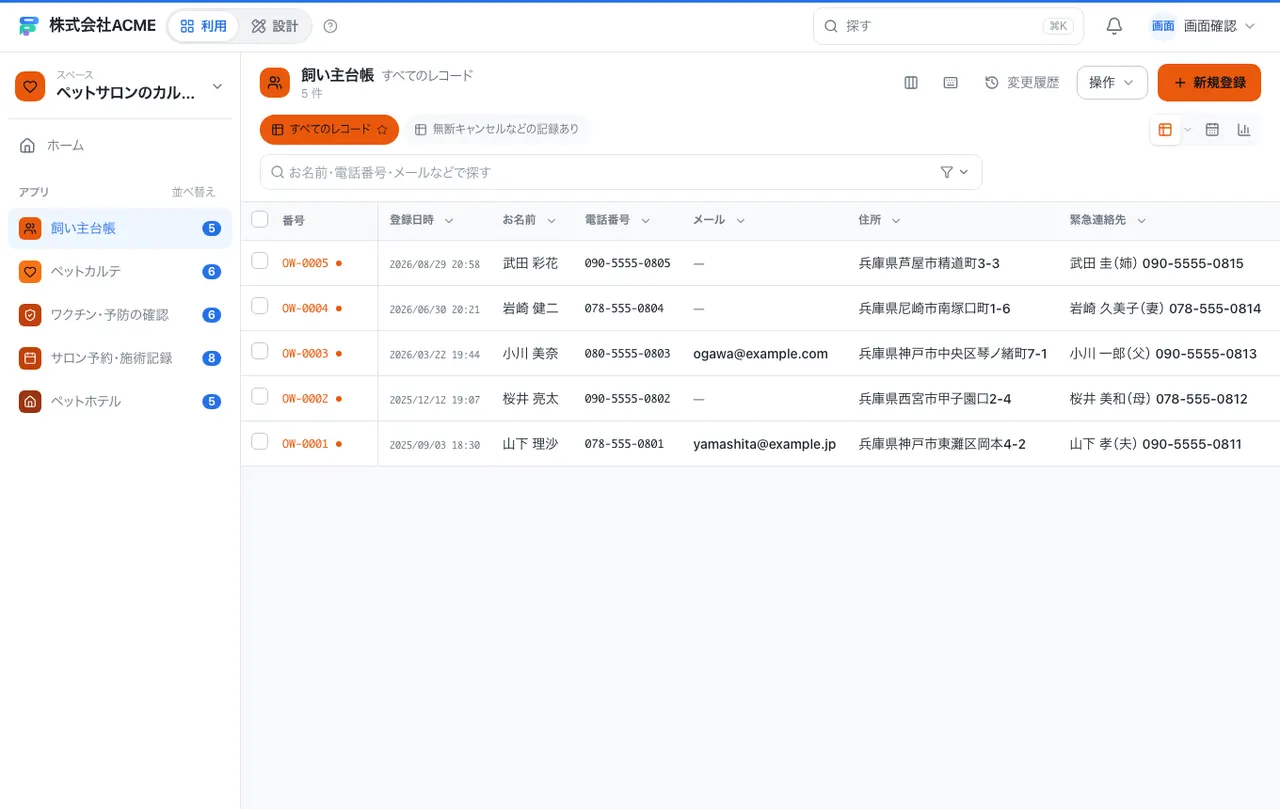The height and width of the screenshot is (809, 1280).
Task: Favorite the すべてのレコード view star
Action: [x=382, y=129]
